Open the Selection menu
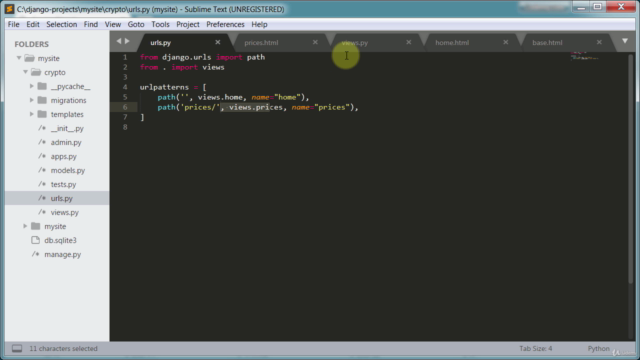640x360 pixels. click(62, 24)
